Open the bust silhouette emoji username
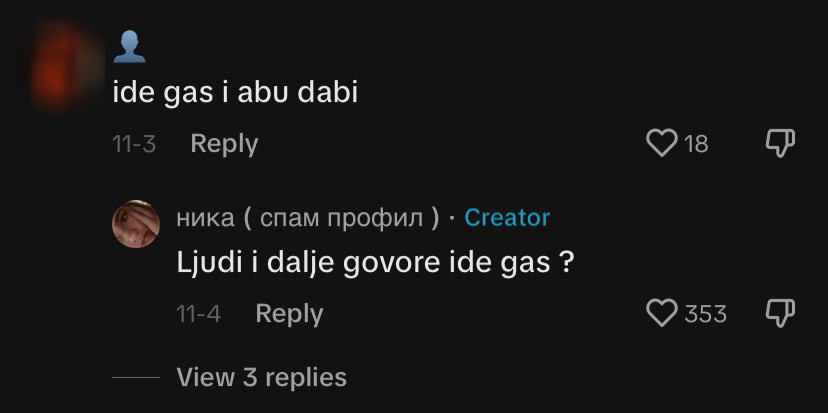This screenshot has width=828, height=413. click(x=129, y=48)
